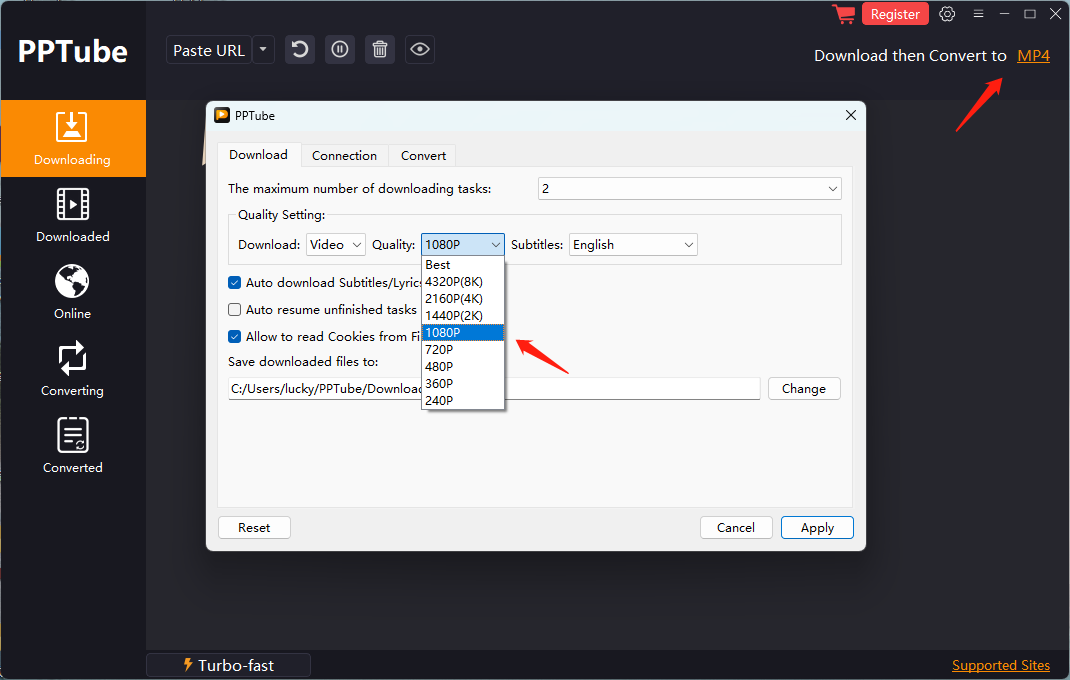
Task: Disable Allow to read Cookies from Firefox
Action: [234, 336]
